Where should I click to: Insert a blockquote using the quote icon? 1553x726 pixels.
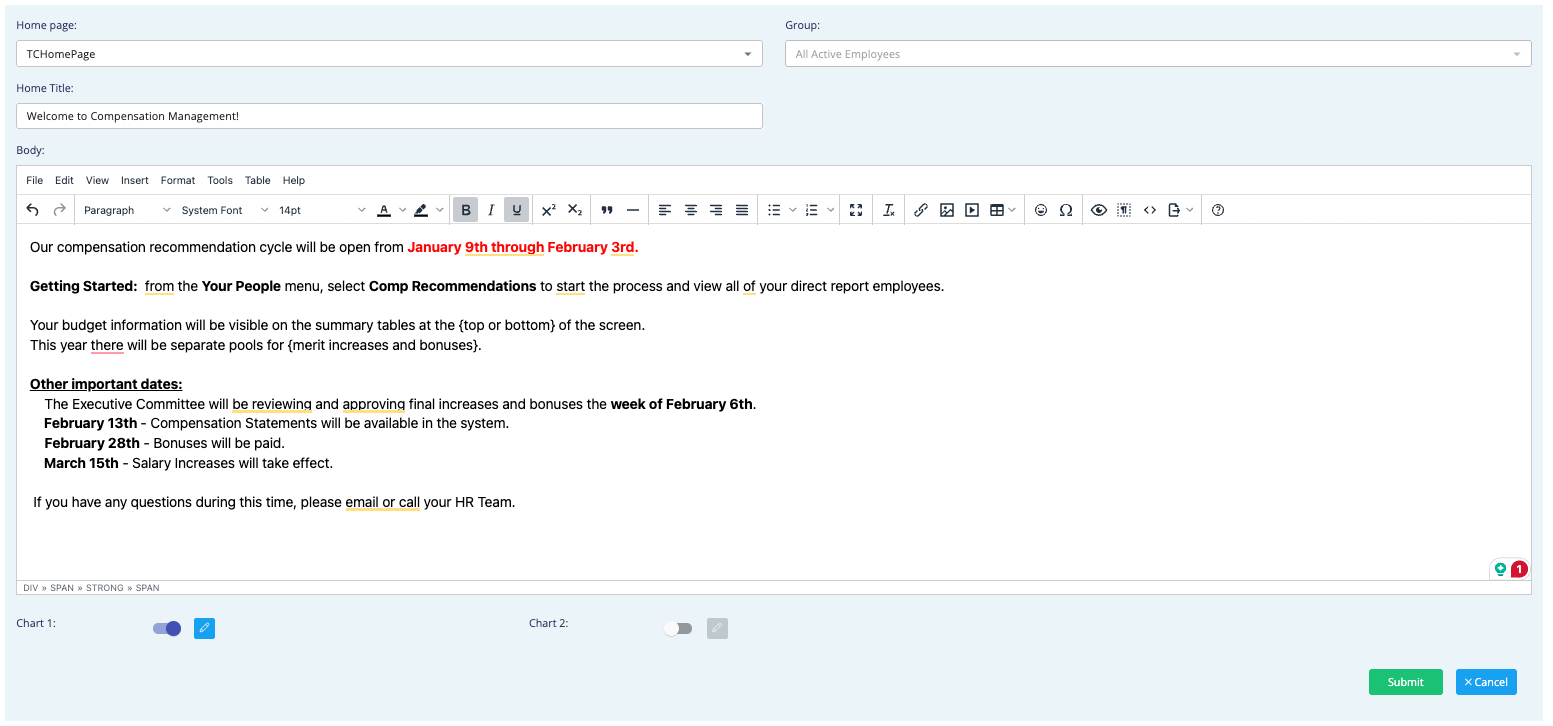(606, 210)
